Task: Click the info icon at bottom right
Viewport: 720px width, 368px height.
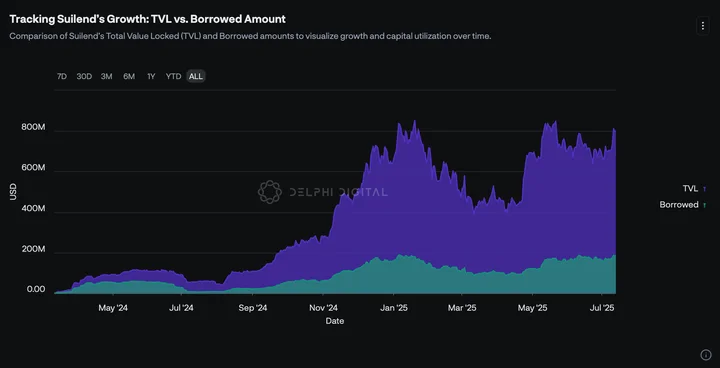Action: [x=705, y=354]
